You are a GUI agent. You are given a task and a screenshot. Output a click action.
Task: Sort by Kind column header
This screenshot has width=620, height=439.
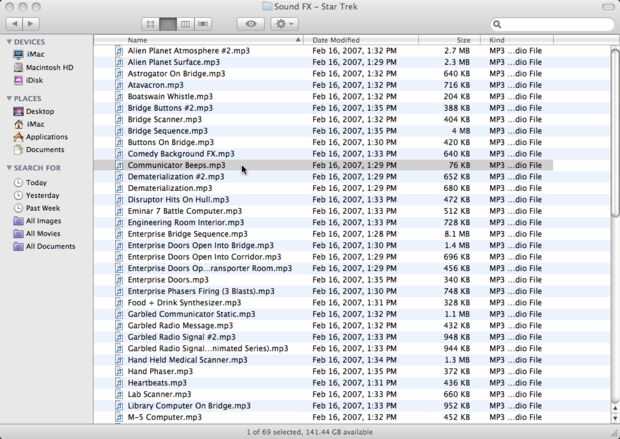517,40
